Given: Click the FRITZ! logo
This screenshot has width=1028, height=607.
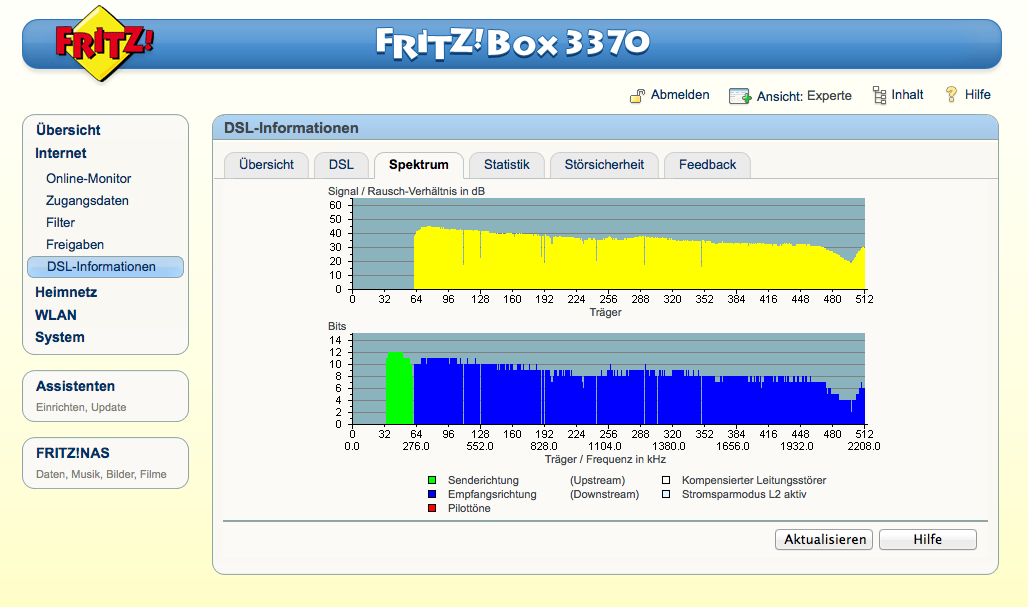Looking at the screenshot, I should click(x=103, y=43).
